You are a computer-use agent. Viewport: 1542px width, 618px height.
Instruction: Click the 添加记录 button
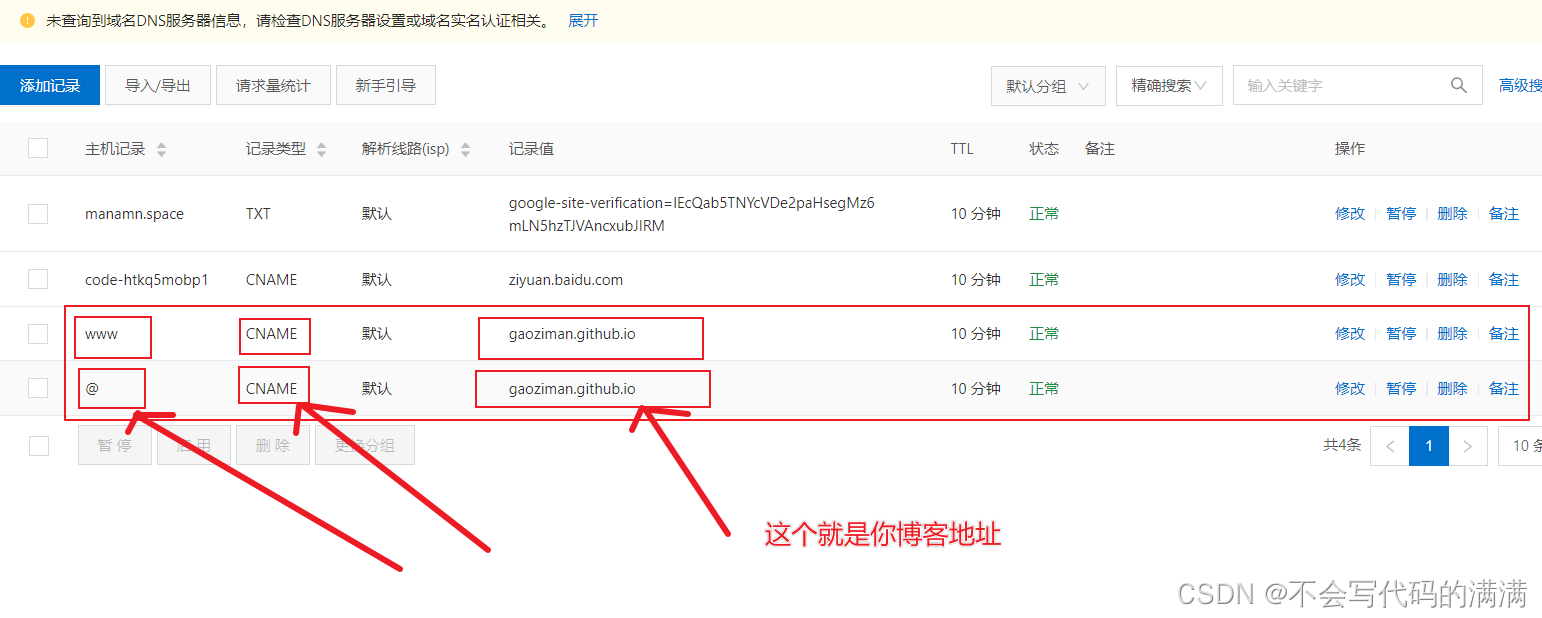pyautogui.click(x=50, y=86)
